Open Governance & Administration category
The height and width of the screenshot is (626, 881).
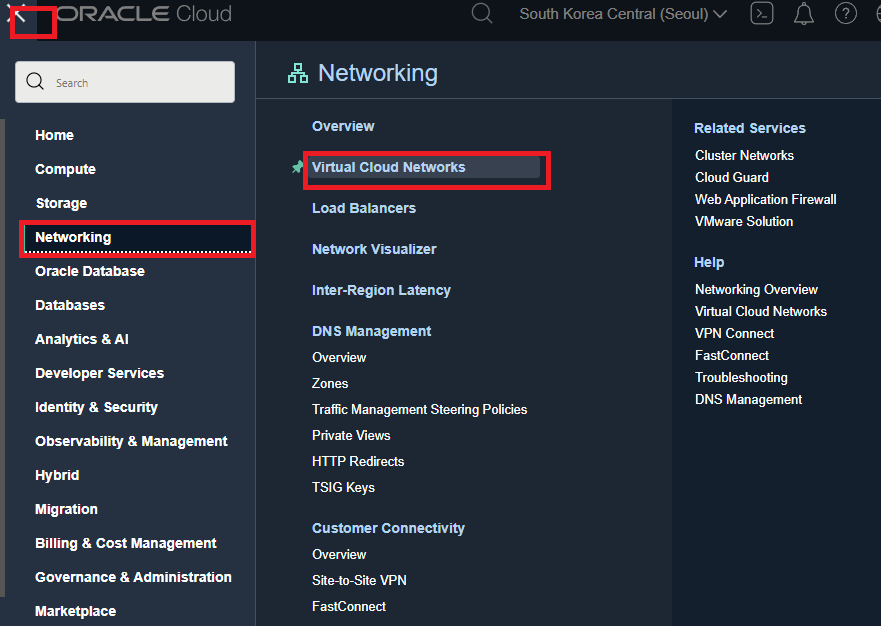(x=133, y=577)
